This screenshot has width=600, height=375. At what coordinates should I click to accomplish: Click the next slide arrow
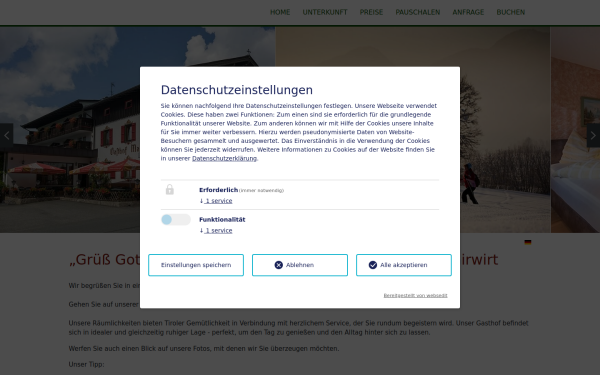pyautogui.click(x=593, y=135)
